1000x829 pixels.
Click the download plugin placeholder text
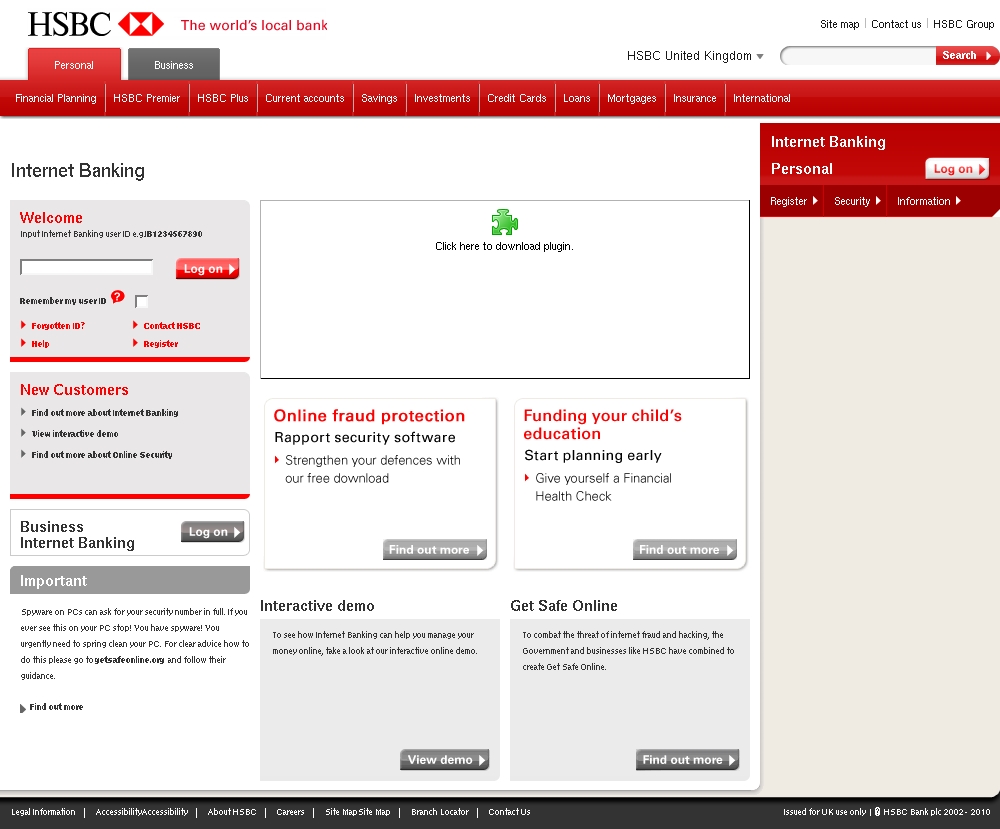(504, 246)
